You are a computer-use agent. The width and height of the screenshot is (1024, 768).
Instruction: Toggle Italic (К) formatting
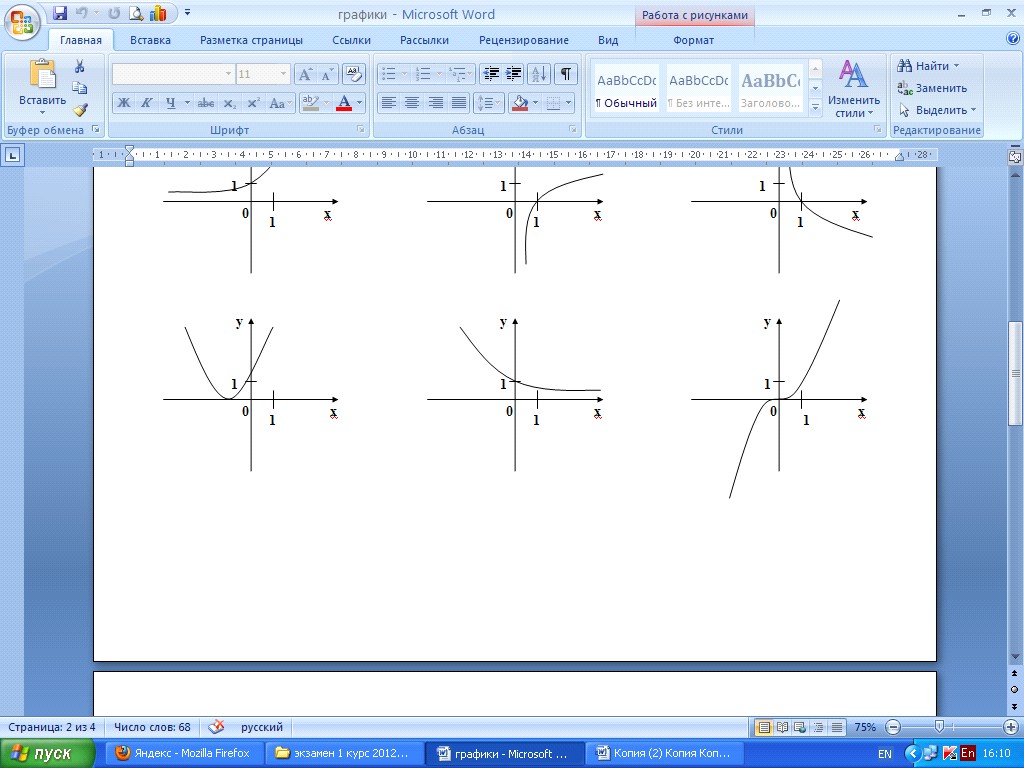coord(146,103)
